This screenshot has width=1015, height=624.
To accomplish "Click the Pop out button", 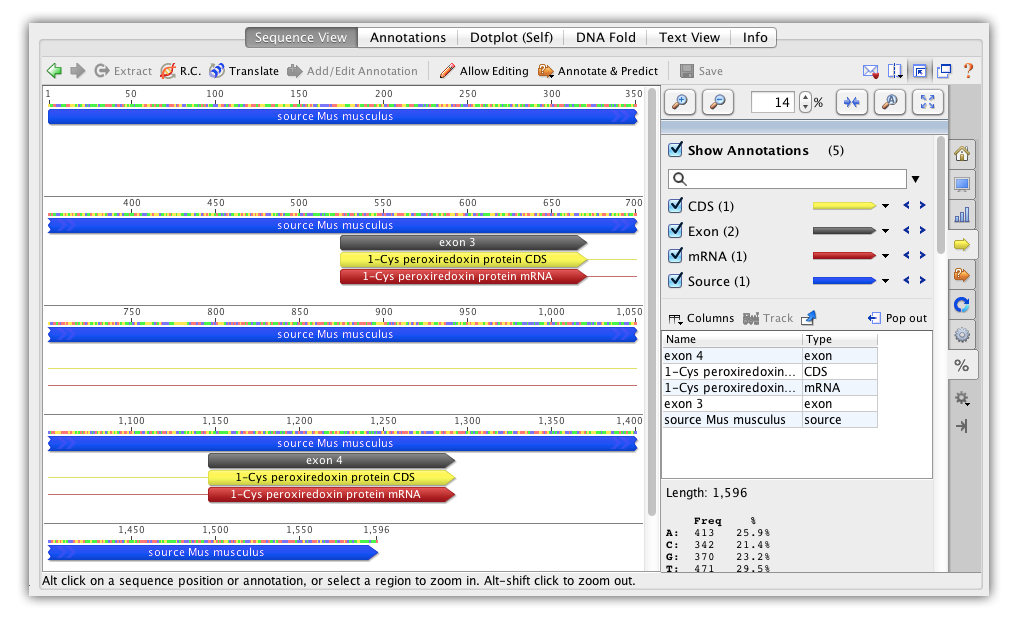I will 897,318.
